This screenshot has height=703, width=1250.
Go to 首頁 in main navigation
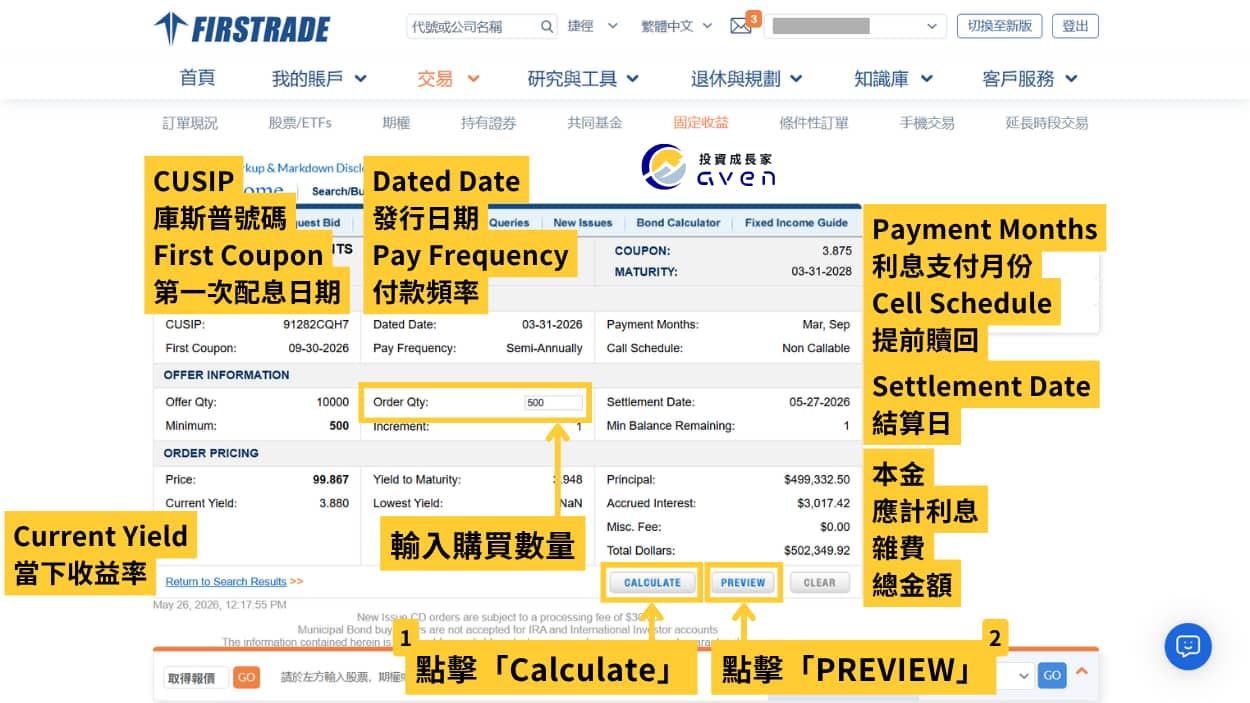(197, 78)
